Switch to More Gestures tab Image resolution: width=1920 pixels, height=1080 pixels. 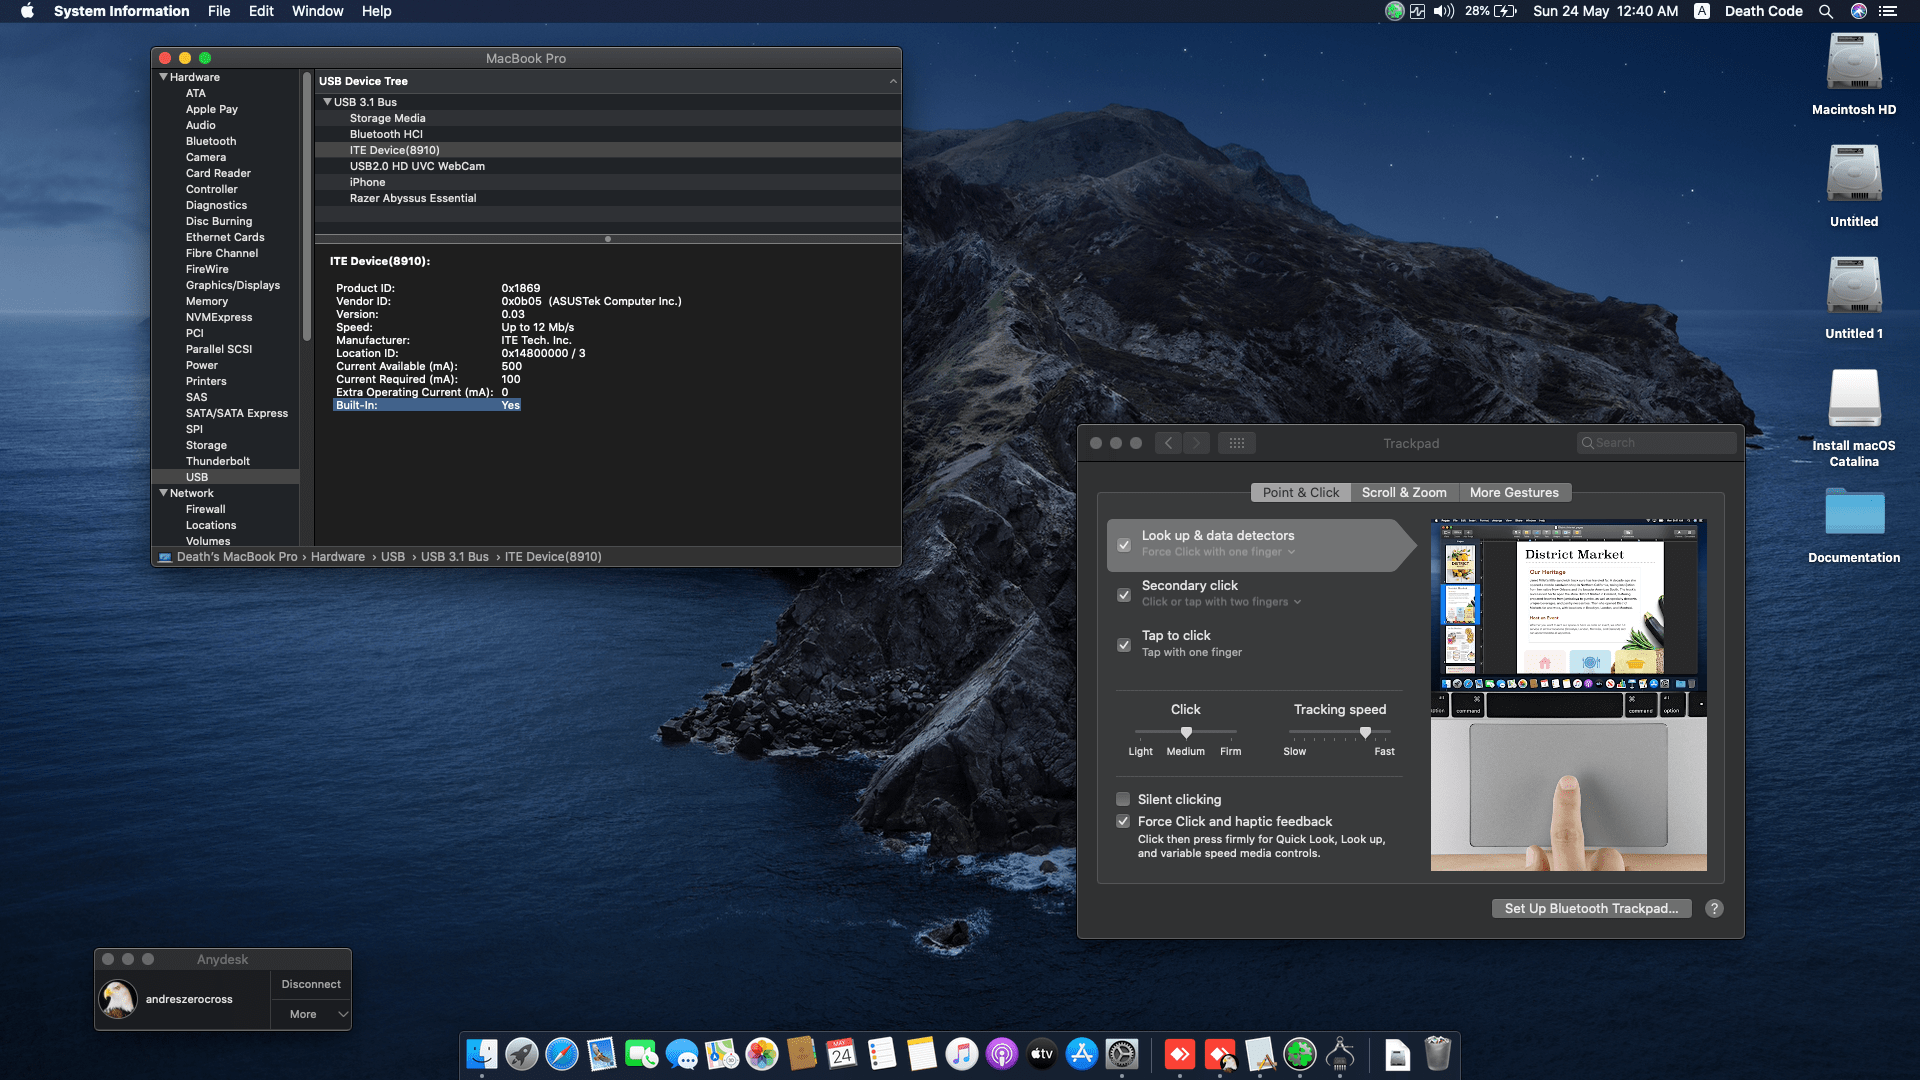point(1514,492)
